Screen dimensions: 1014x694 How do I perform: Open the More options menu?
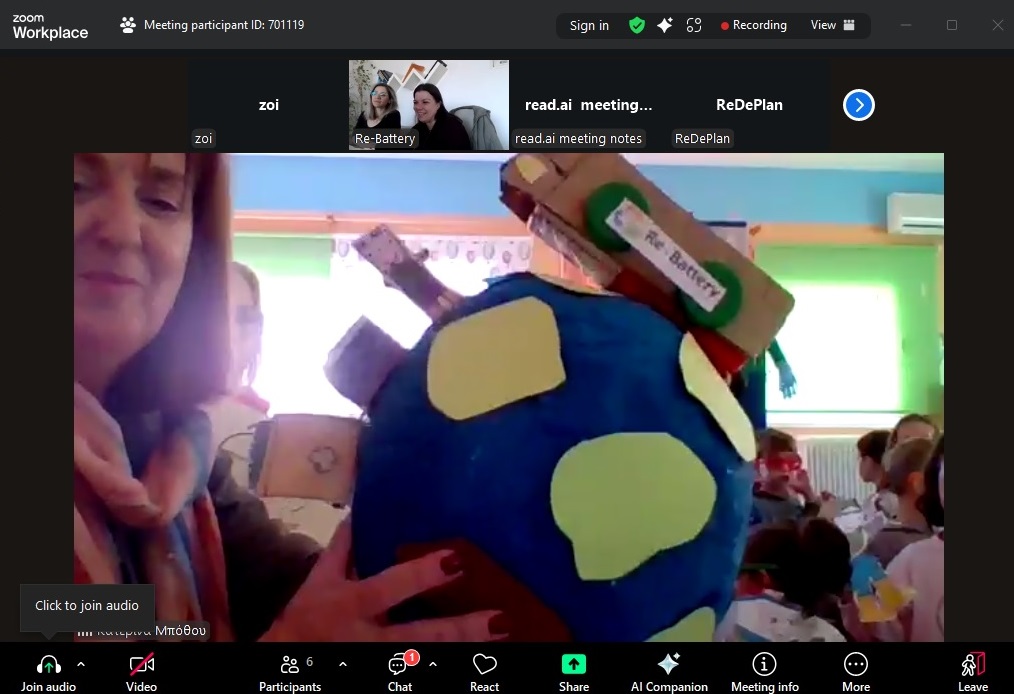(855, 665)
